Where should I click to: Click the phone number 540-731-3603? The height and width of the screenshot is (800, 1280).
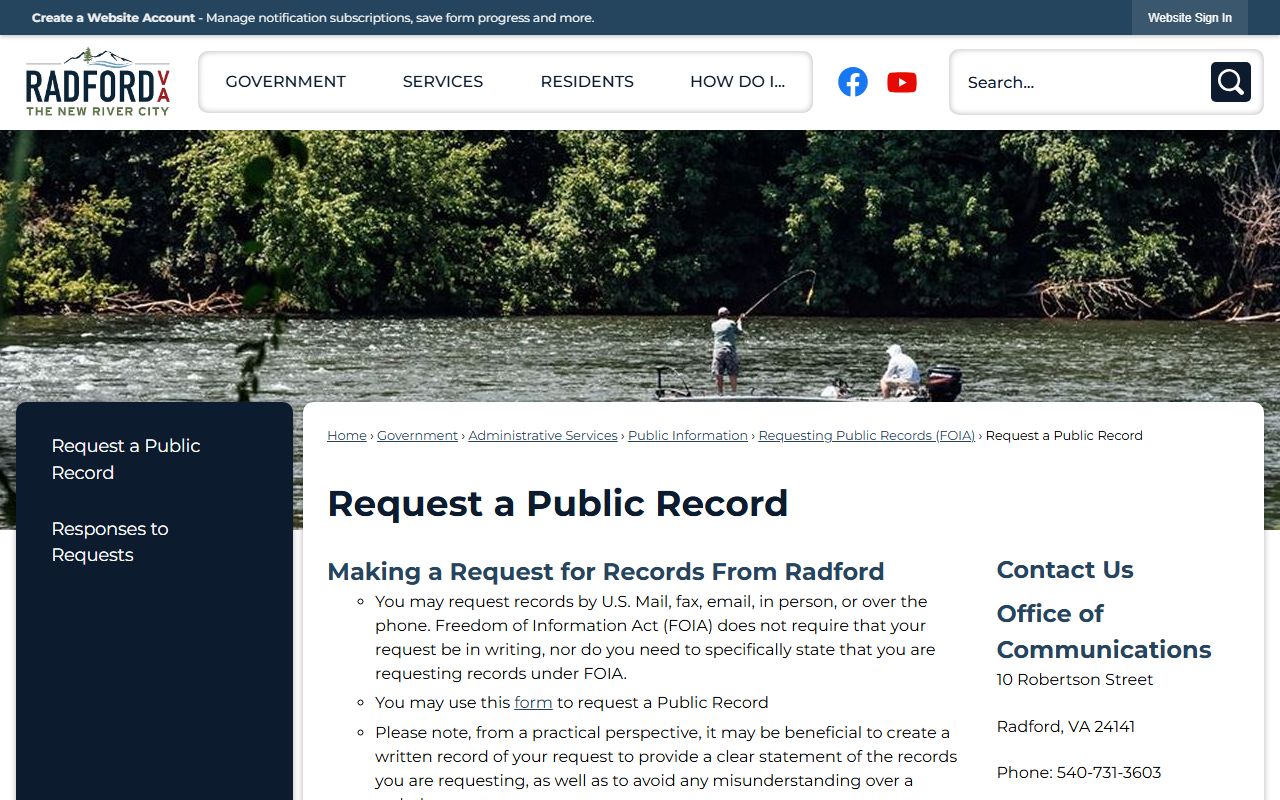pos(1109,773)
